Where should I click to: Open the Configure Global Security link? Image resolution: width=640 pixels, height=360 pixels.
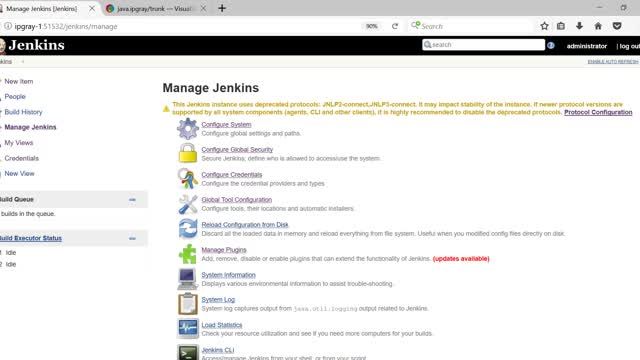point(237,149)
